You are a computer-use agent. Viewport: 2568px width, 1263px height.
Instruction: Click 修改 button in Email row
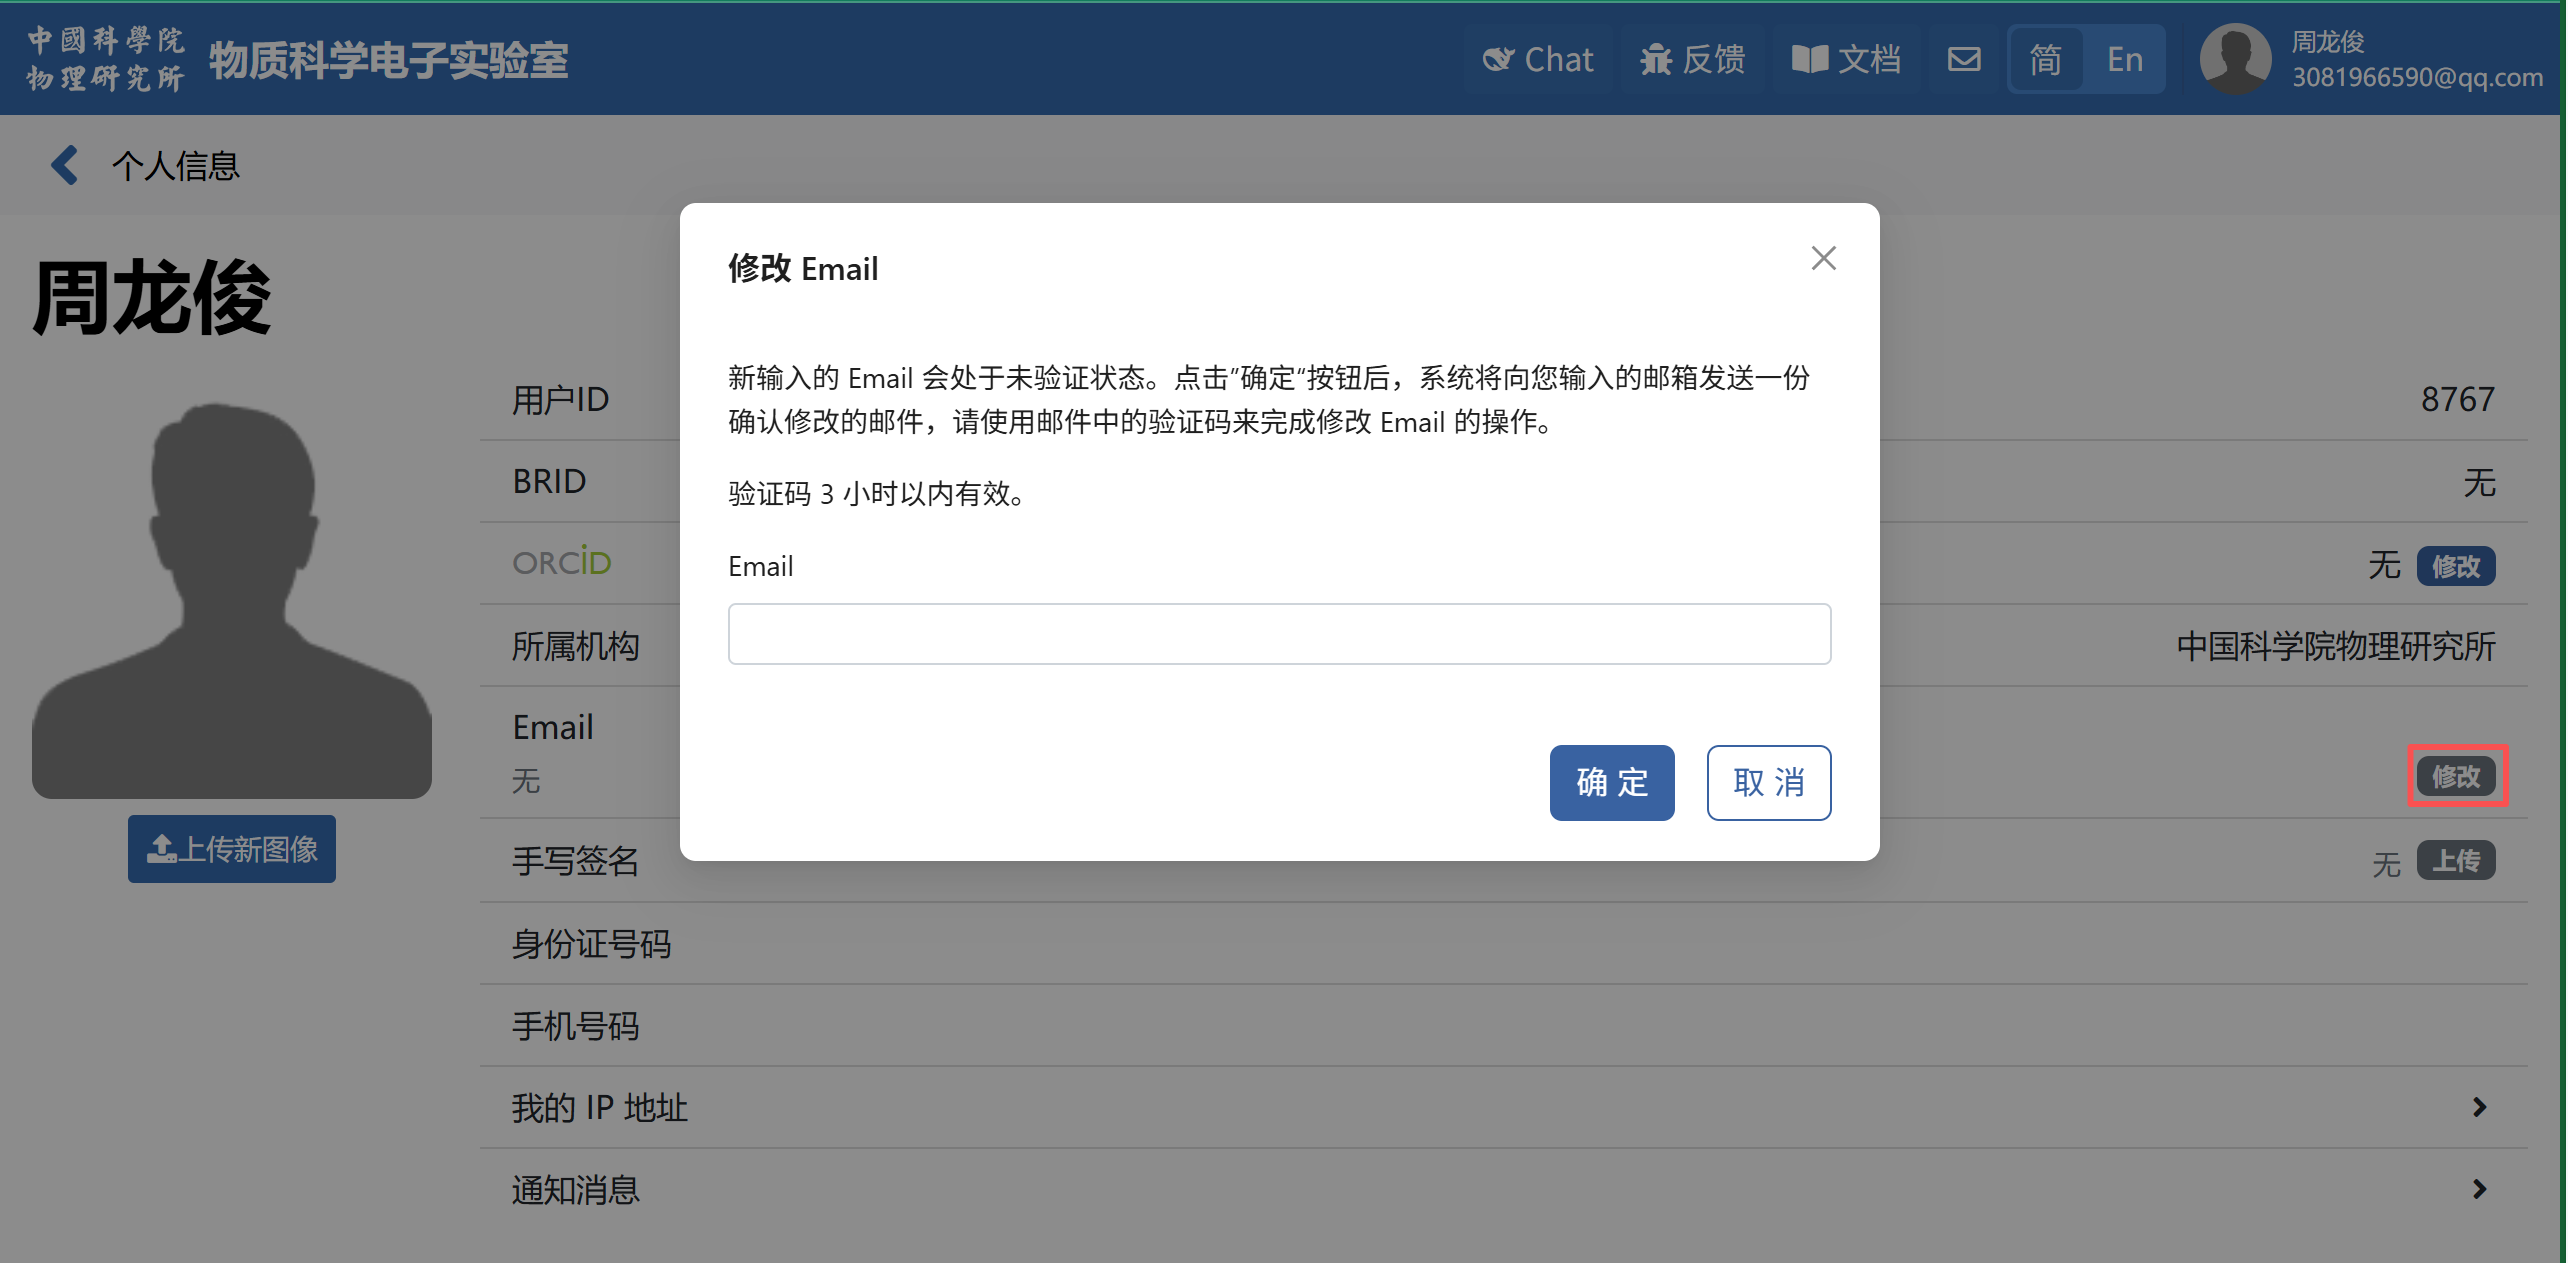(x=2456, y=776)
